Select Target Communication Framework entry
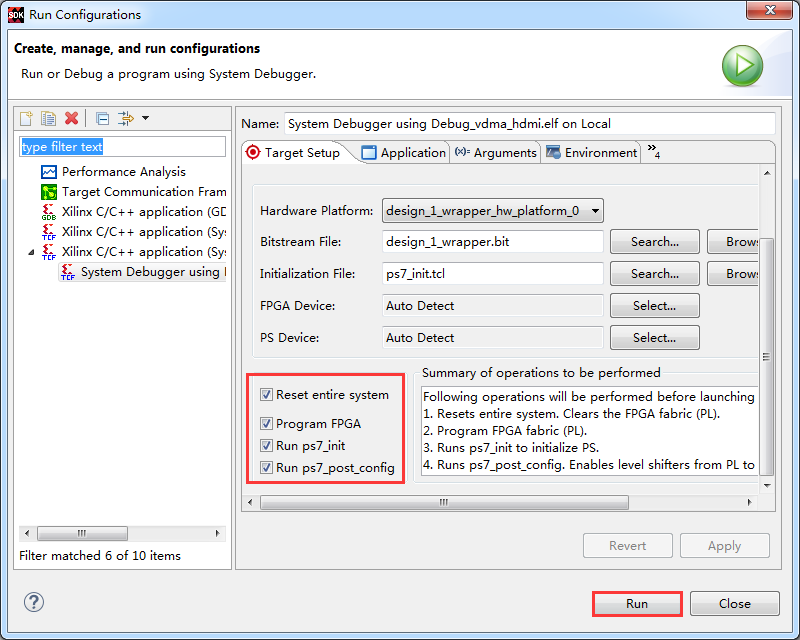 (144, 192)
